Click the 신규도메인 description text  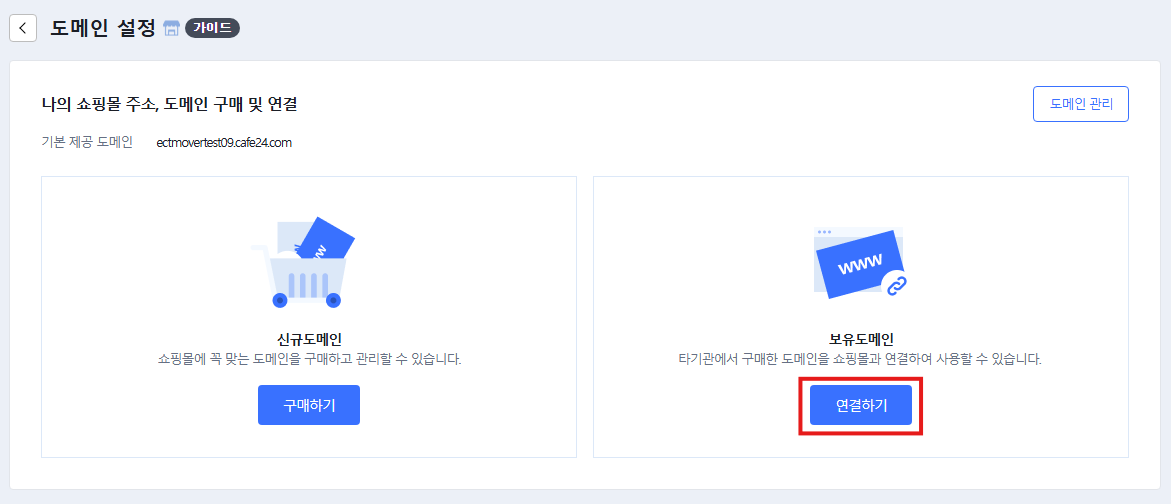pos(309,360)
